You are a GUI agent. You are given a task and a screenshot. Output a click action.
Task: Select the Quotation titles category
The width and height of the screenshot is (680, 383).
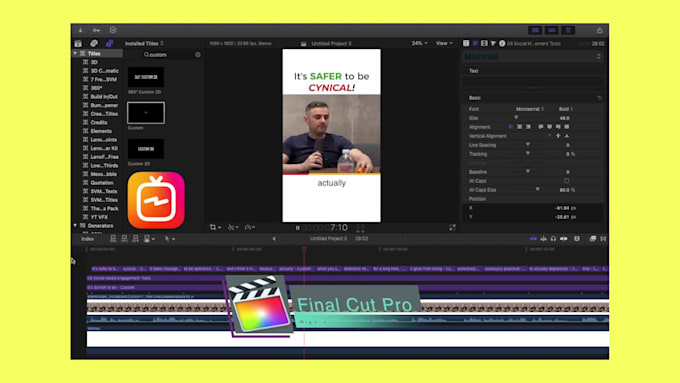pyautogui.click(x=102, y=183)
